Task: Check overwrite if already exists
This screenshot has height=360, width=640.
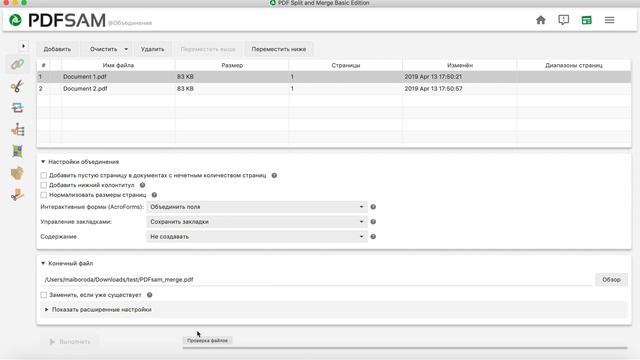Action: tap(44, 295)
